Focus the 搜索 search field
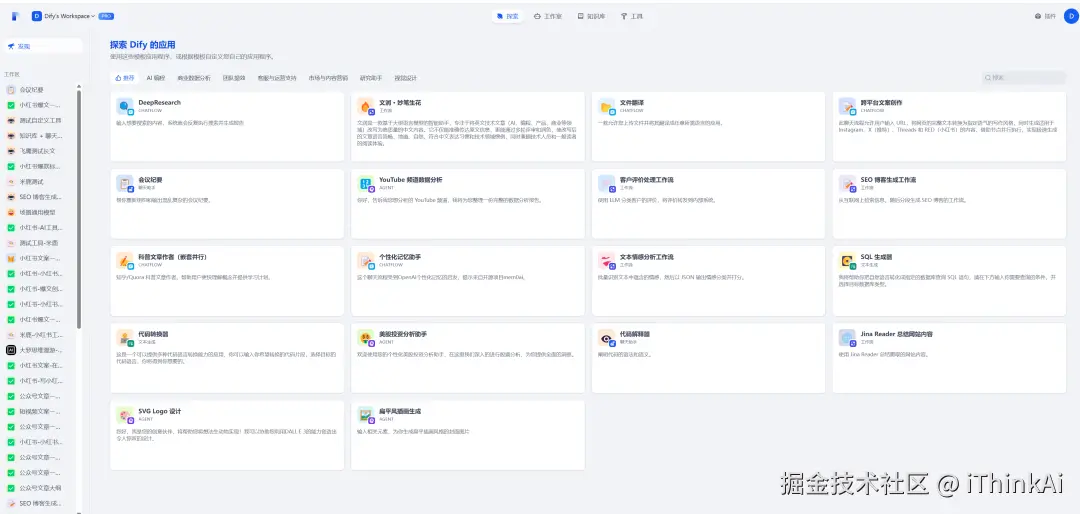The height and width of the screenshot is (514, 1080). (x=1024, y=78)
